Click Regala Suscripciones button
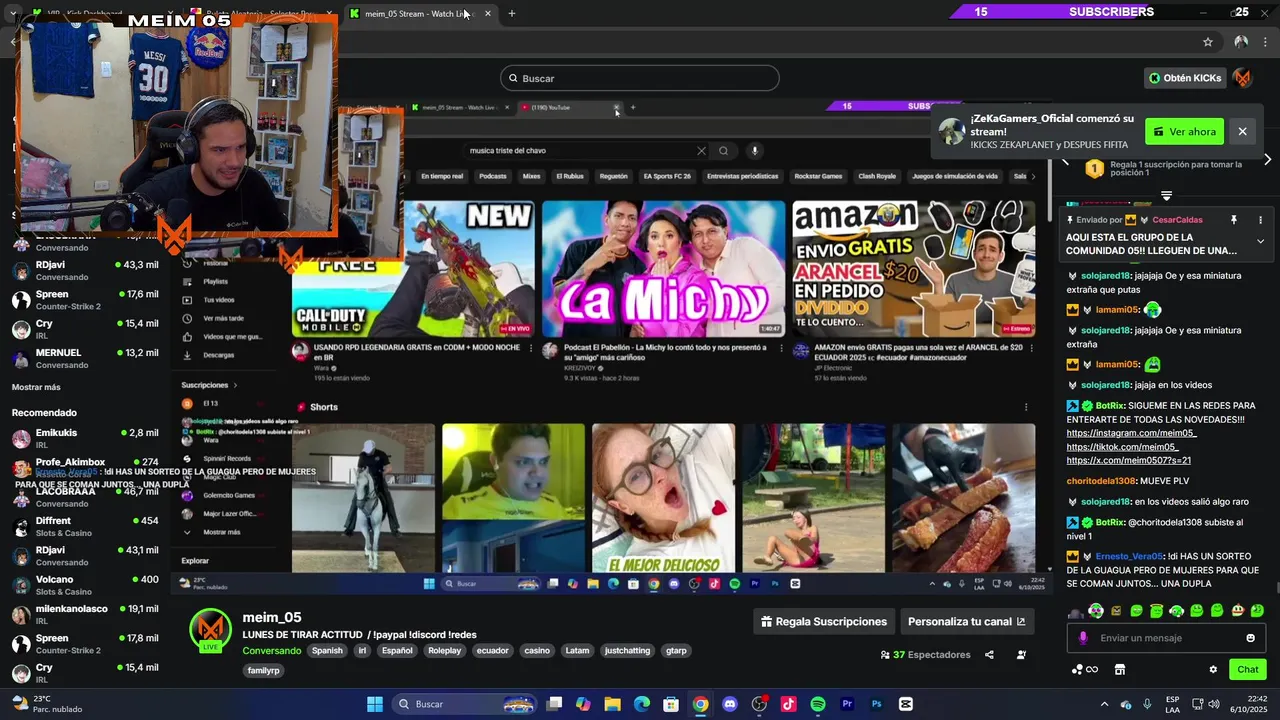 tap(824, 621)
